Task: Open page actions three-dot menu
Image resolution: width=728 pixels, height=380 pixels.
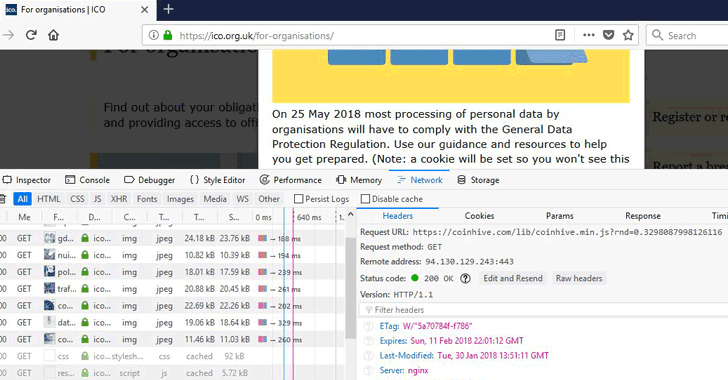Action: [588, 35]
